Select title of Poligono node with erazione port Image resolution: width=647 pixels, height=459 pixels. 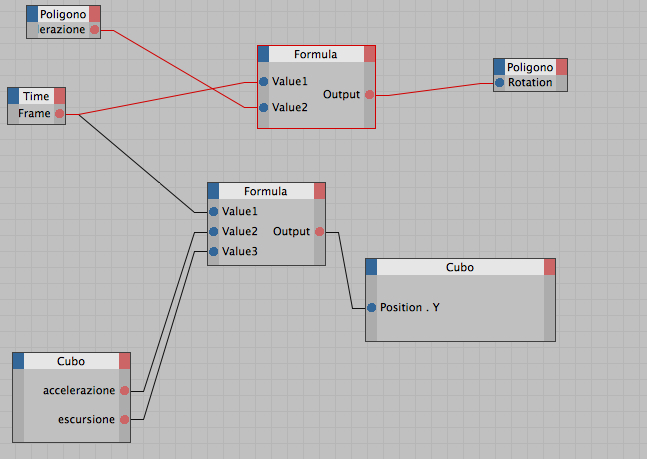click(x=63, y=14)
